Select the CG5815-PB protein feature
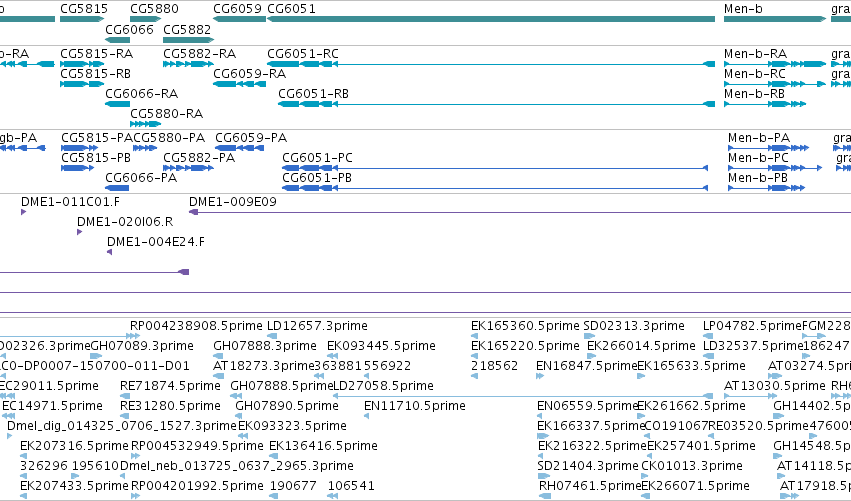Screen dimensions: 851x501 click(78, 168)
